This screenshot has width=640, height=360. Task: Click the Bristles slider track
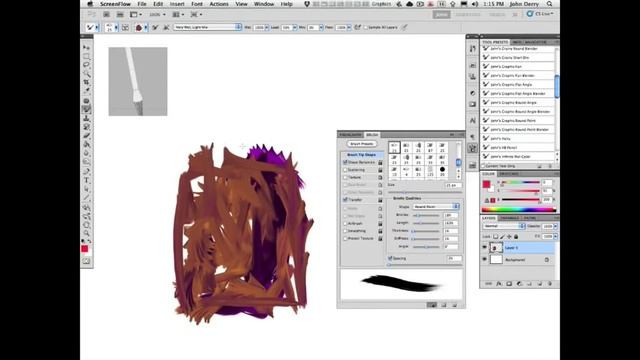[x=426, y=216]
